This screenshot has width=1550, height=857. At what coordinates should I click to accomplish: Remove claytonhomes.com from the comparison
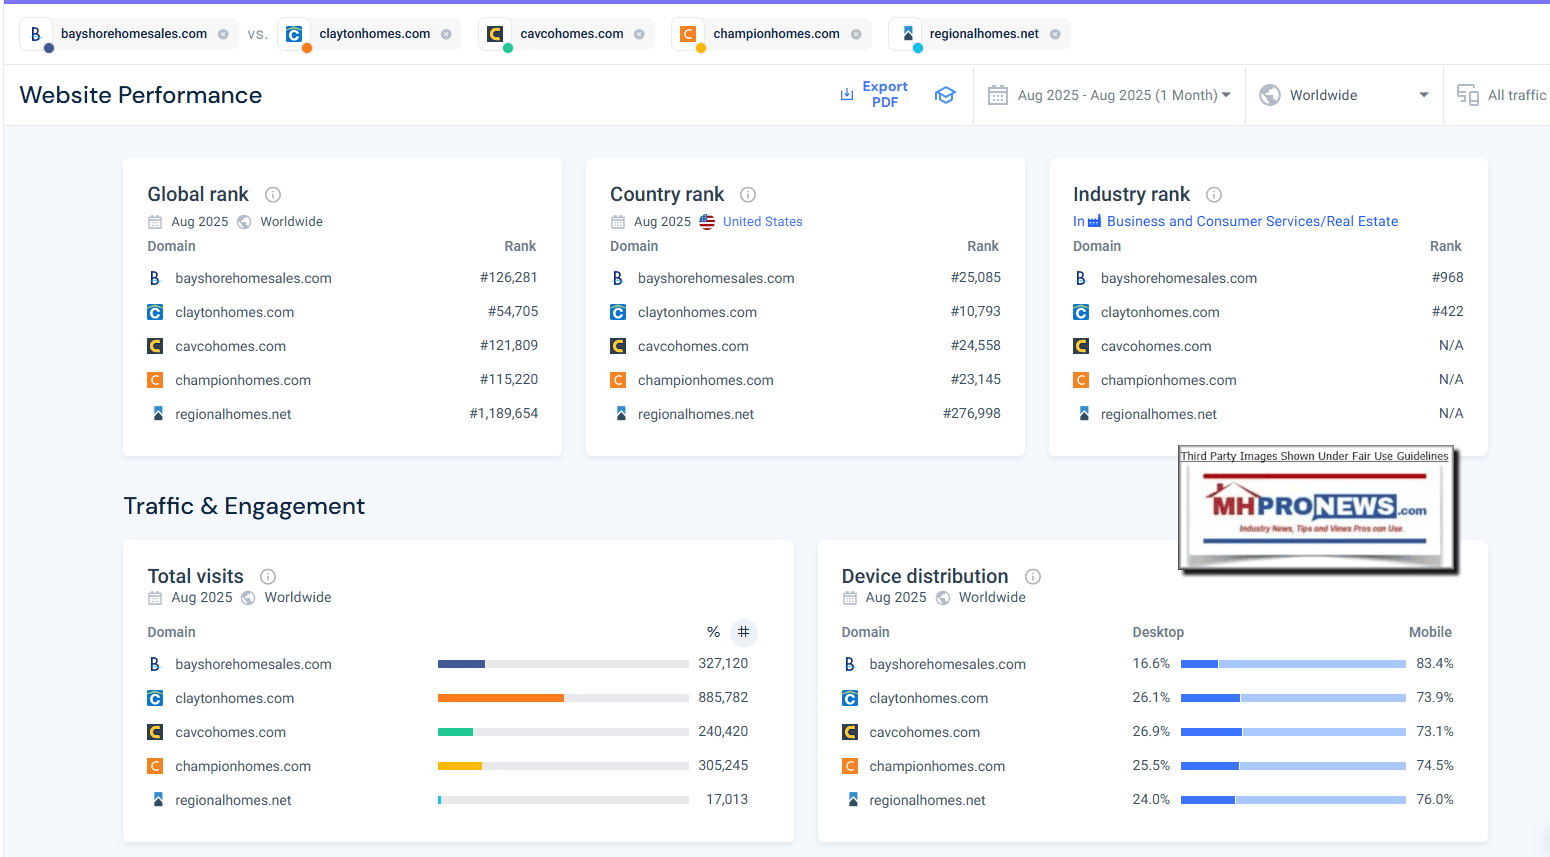point(446,34)
